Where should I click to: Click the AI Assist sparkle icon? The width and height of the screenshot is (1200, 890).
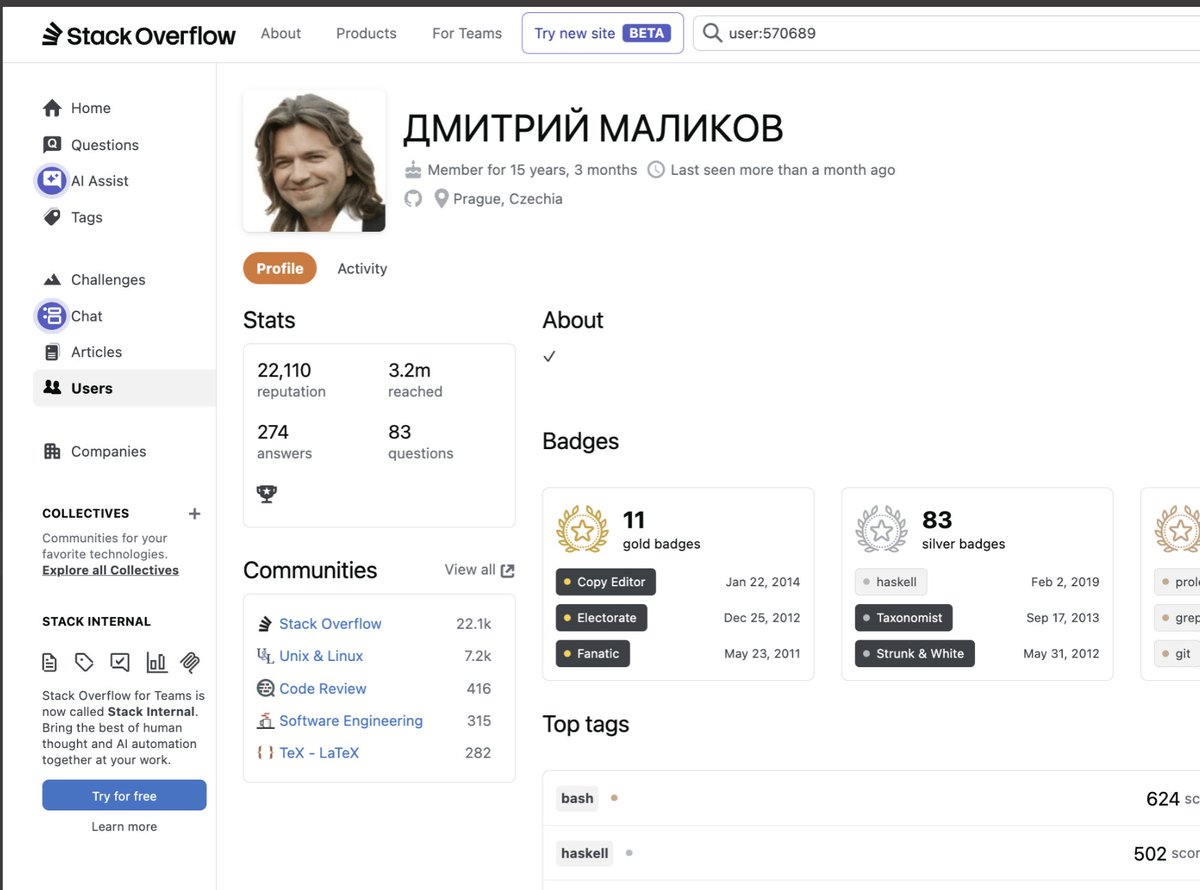tap(52, 181)
